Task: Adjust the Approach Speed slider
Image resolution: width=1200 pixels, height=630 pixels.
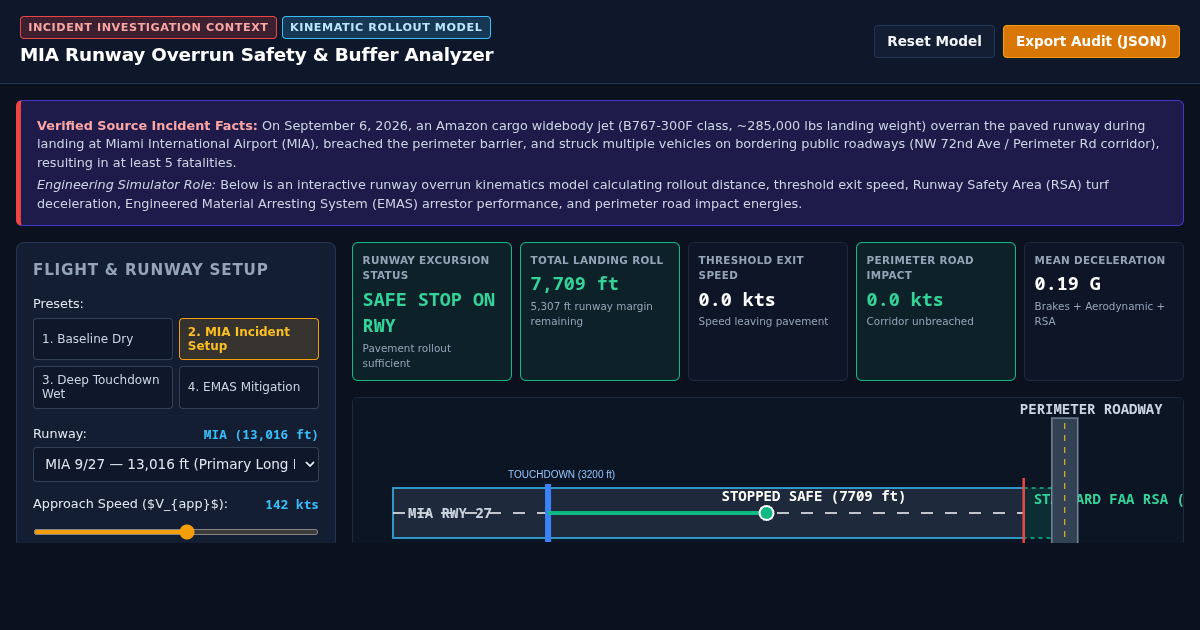Action: point(176,532)
